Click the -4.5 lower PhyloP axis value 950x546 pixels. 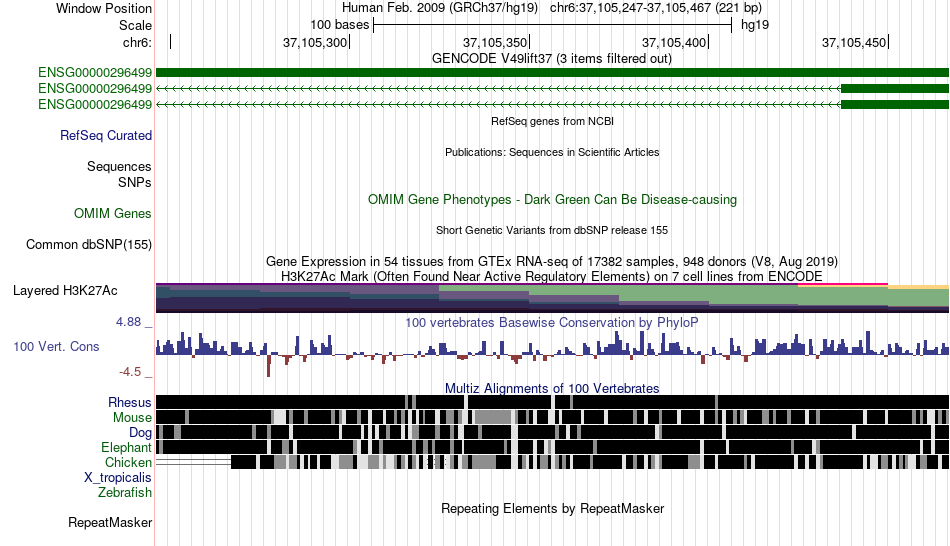[x=130, y=371]
